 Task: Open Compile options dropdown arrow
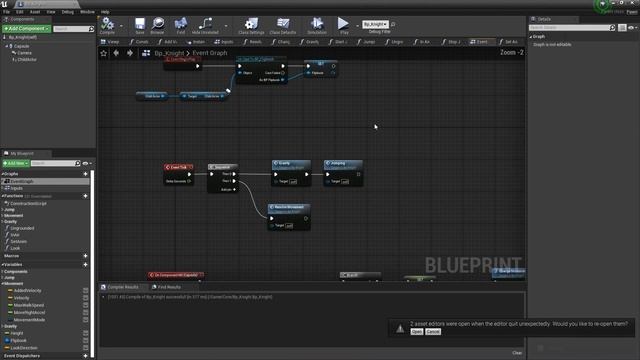pyautogui.click(x=121, y=26)
